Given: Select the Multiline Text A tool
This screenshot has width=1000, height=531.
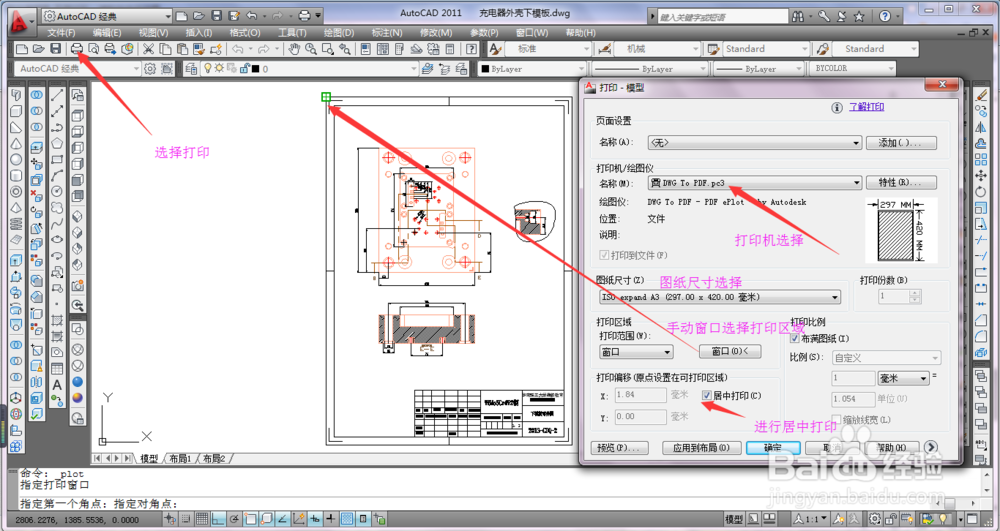Looking at the screenshot, I should [x=57, y=384].
